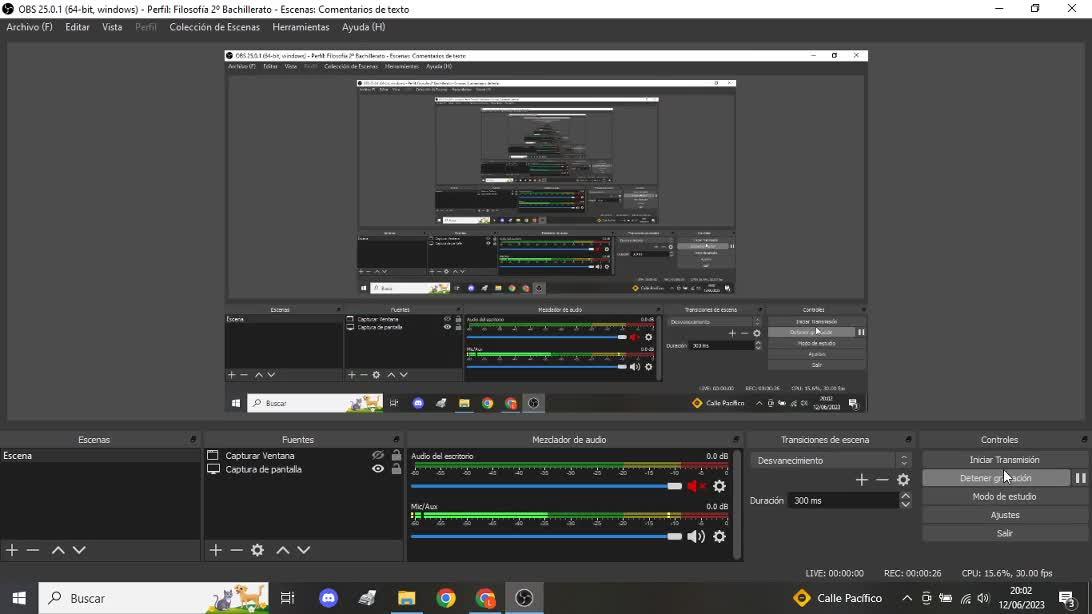Enable Modo de estudio
The image size is (1092, 614).
1004,496
